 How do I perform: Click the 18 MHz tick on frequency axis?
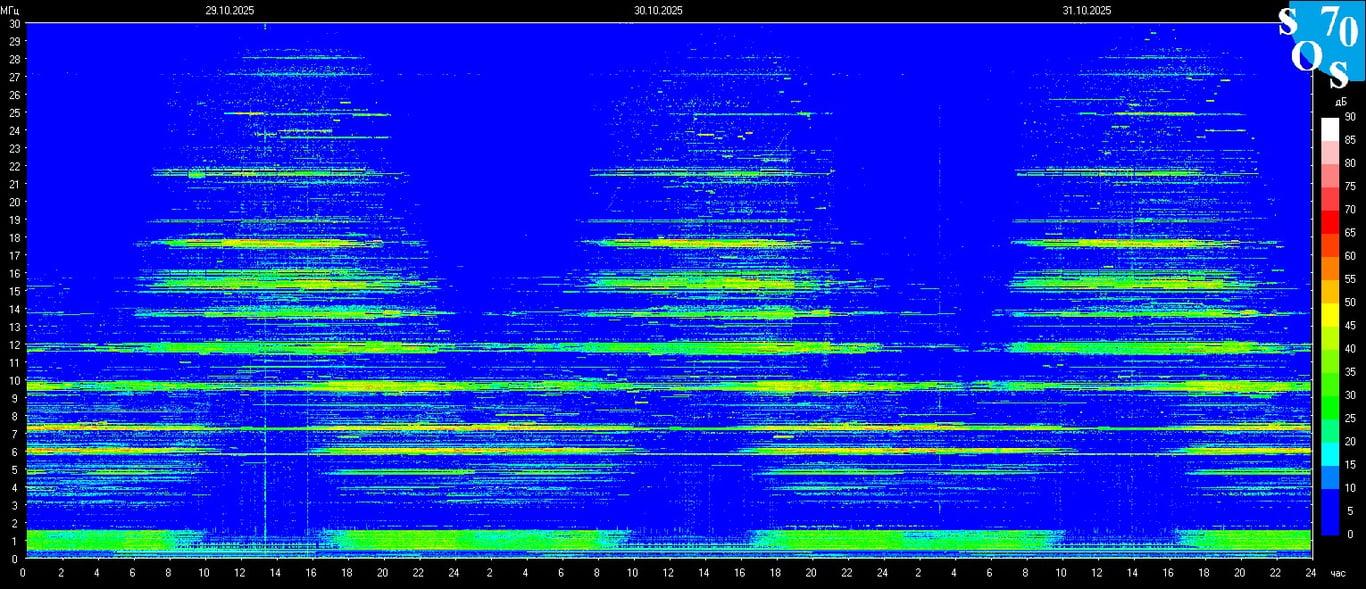pyautogui.click(x=14, y=238)
